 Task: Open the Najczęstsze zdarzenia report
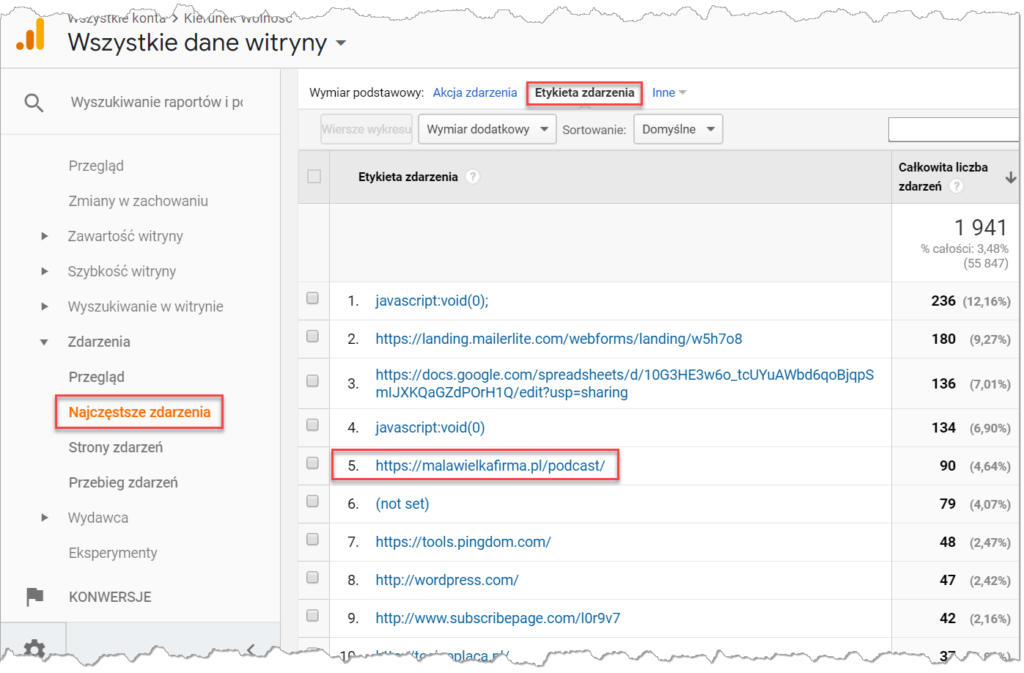tap(139, 412)
